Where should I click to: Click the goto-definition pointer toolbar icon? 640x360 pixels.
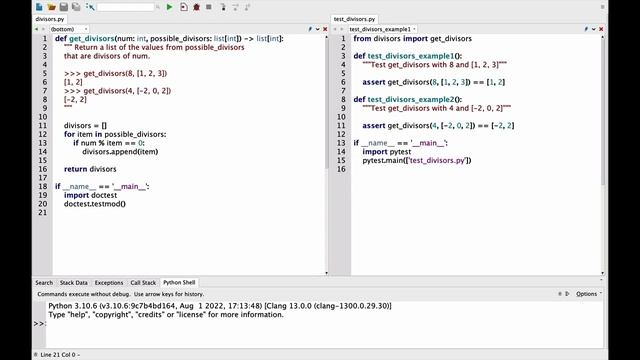coord(90,7)
